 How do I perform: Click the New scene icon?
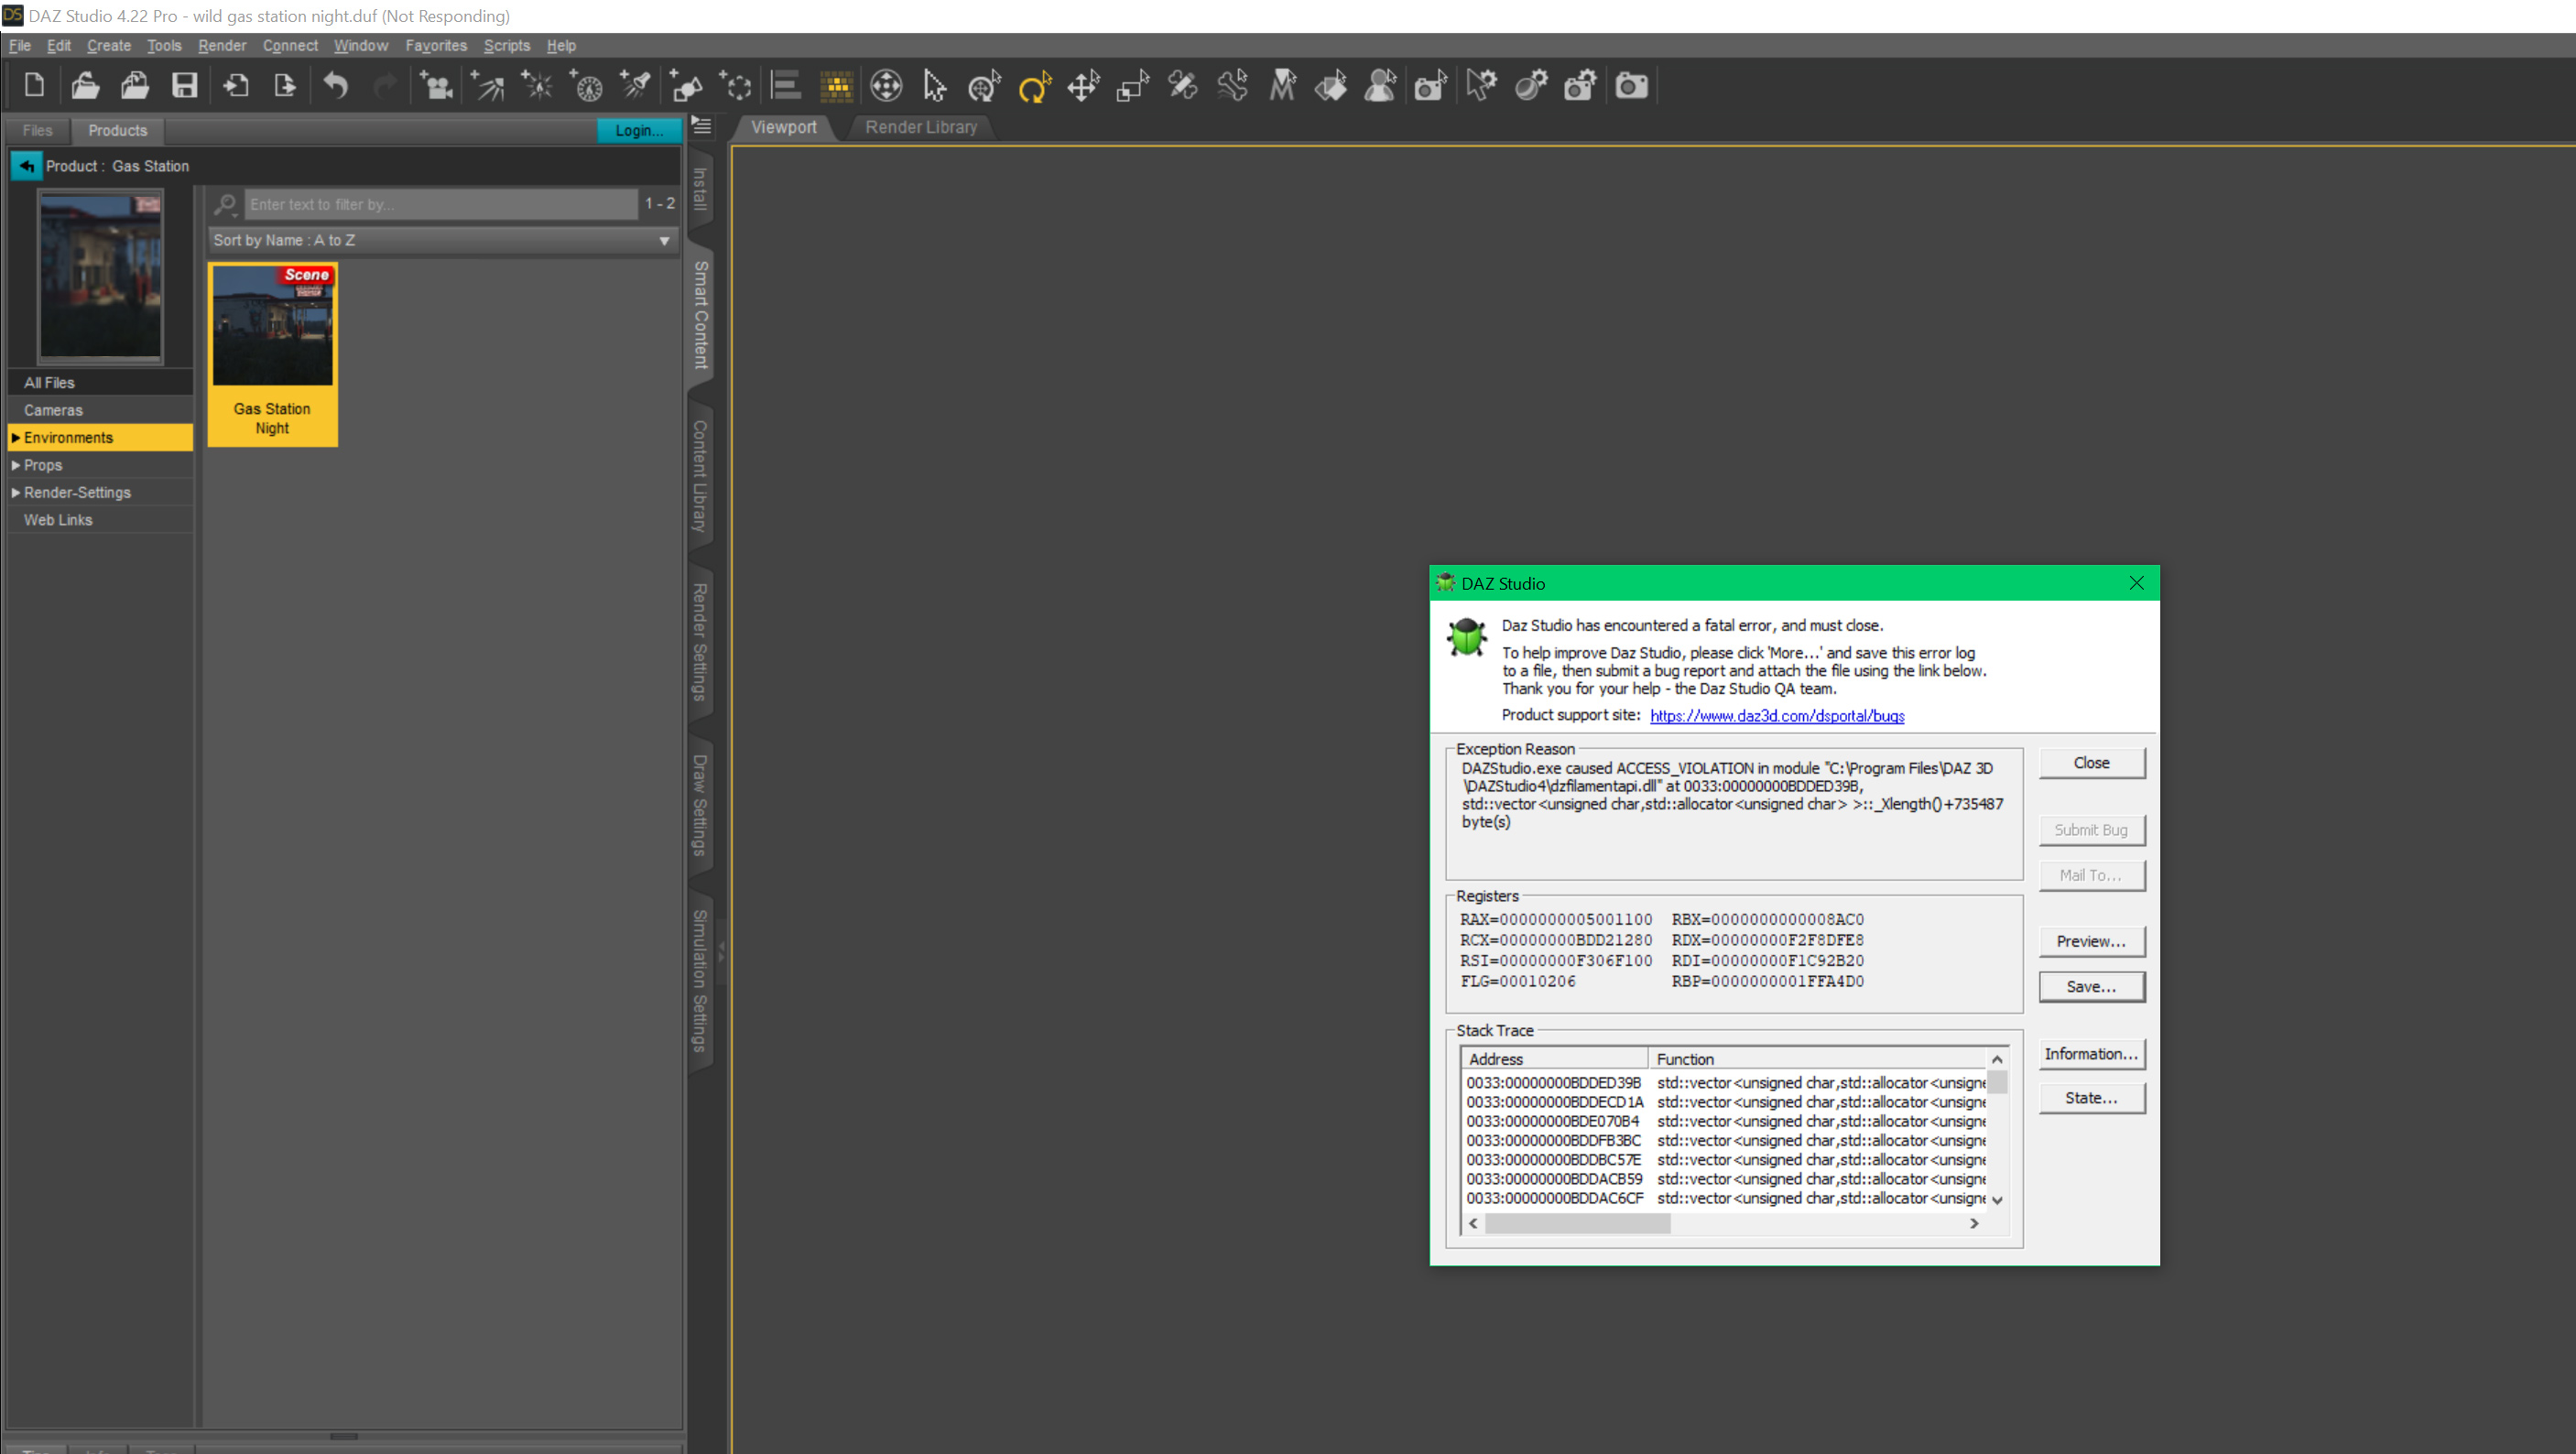pyautogui.click(x=34, y=86)
